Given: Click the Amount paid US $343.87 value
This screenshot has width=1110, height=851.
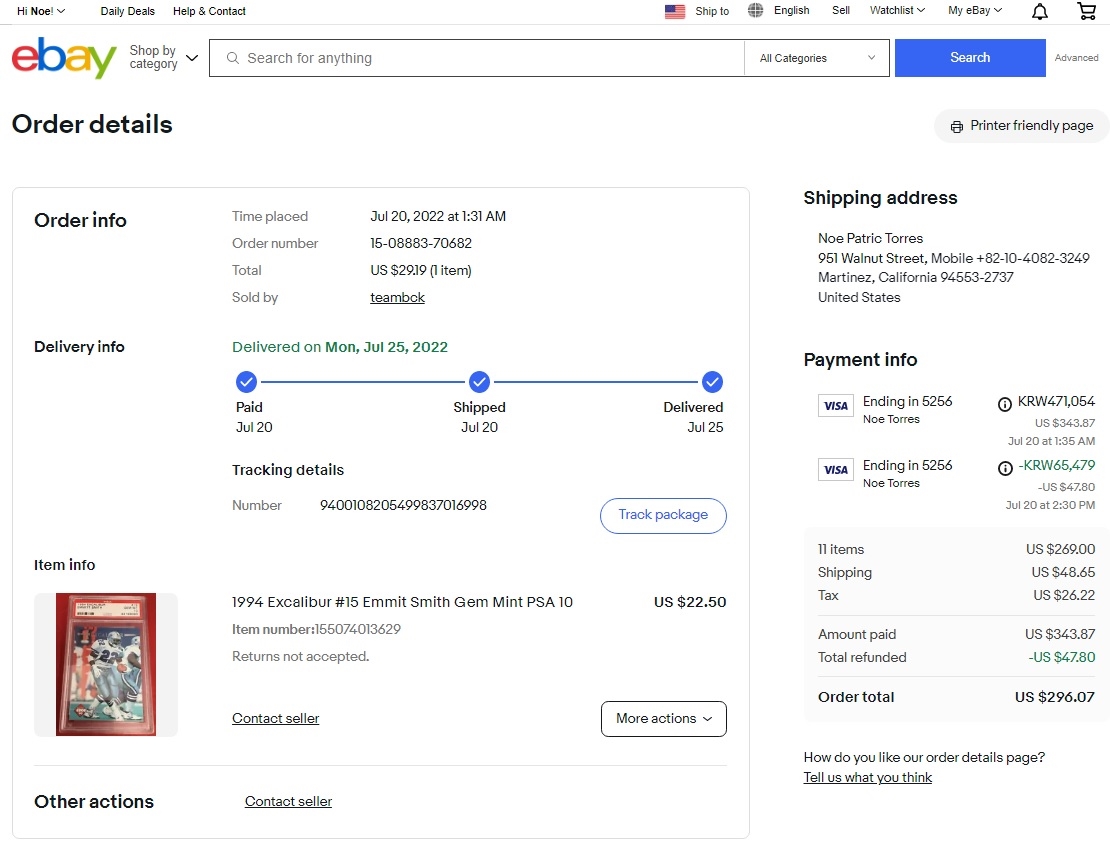Looking at the screenshot, I should point(1060,634).
